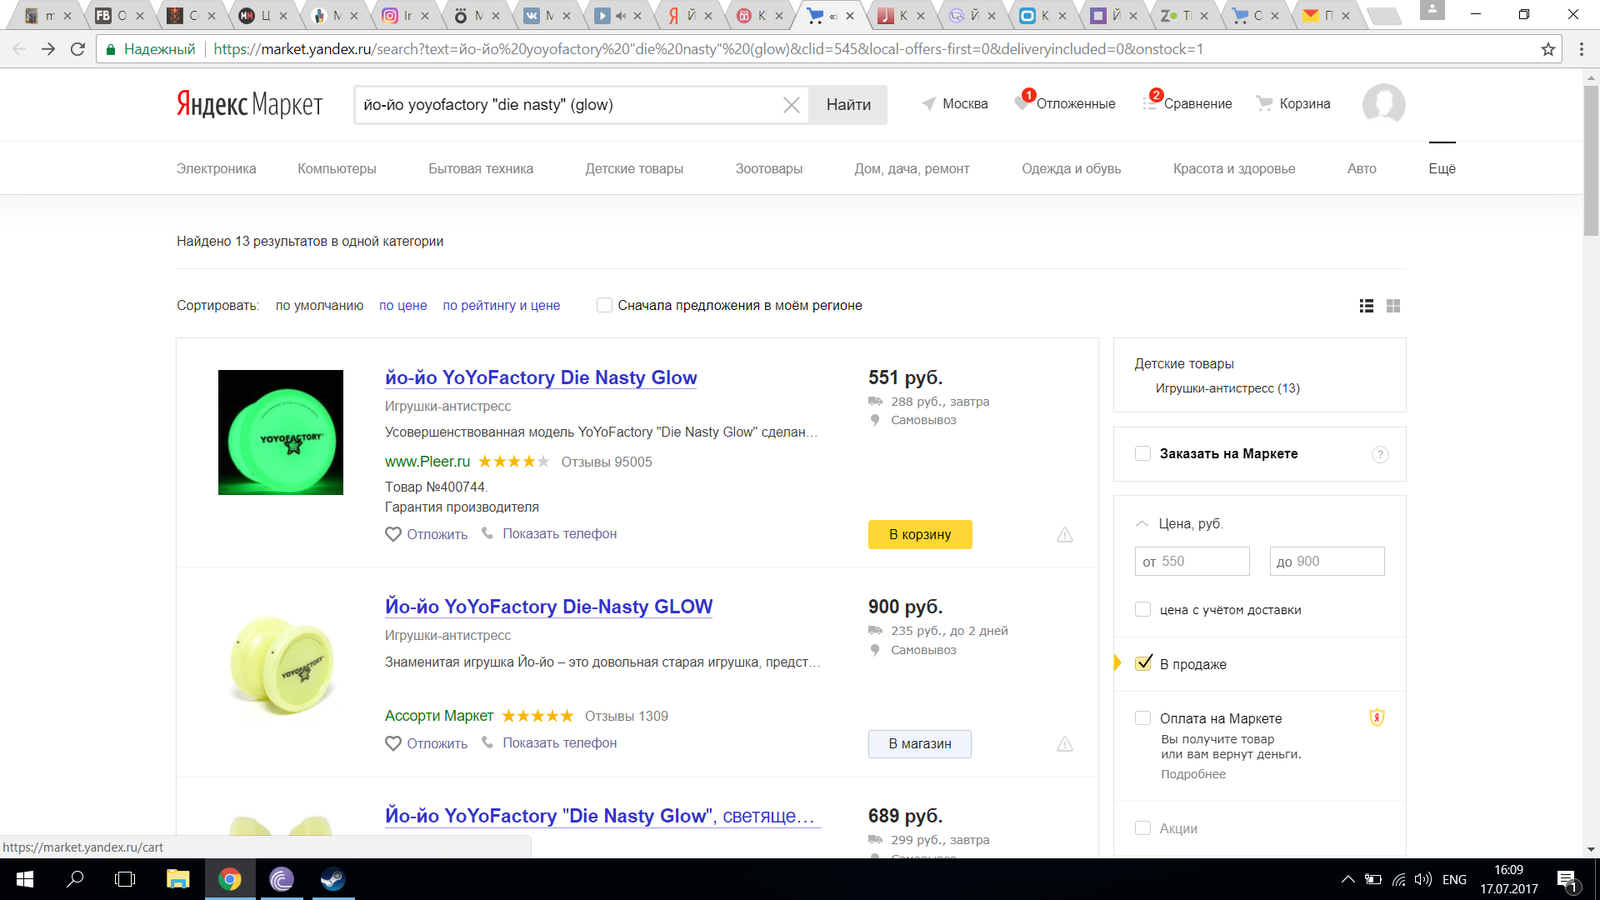
Task: Switch ENG keyboard language in tray
Action: pyautogui.click(x=1454, y=880)
